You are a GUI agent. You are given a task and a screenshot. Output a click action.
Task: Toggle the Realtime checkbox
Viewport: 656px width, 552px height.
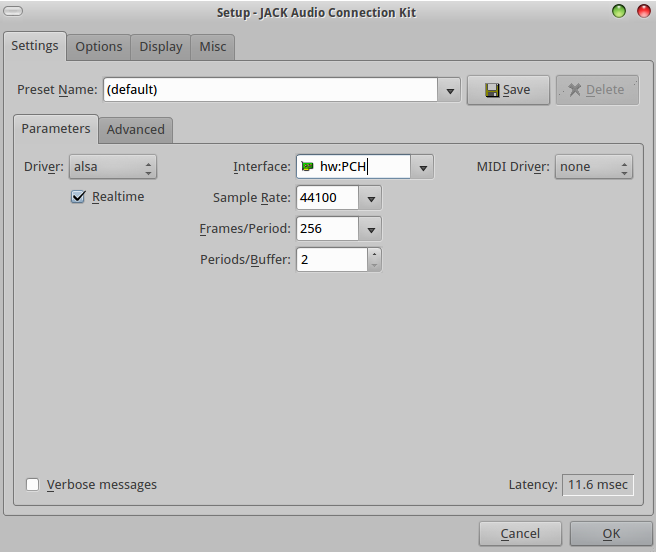coord(78,197)
